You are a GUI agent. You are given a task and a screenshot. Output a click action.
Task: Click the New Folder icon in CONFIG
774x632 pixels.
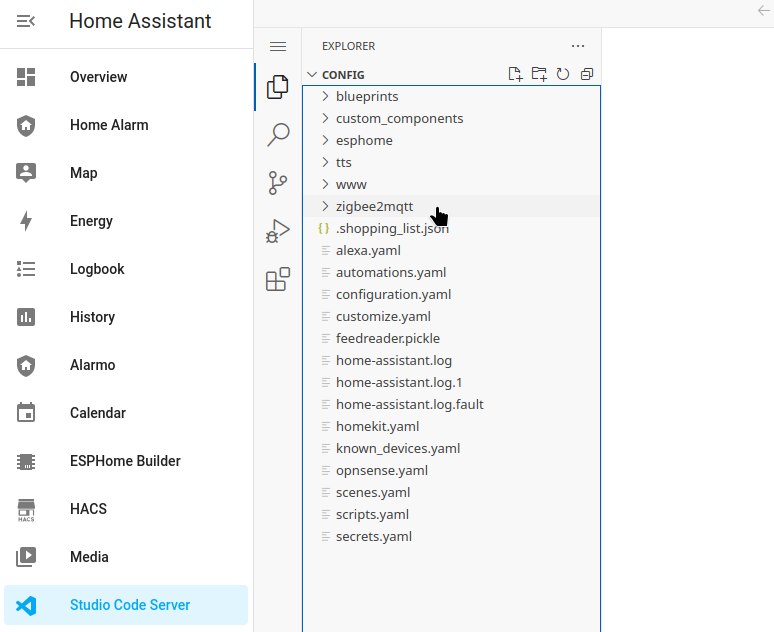point(539,75)
